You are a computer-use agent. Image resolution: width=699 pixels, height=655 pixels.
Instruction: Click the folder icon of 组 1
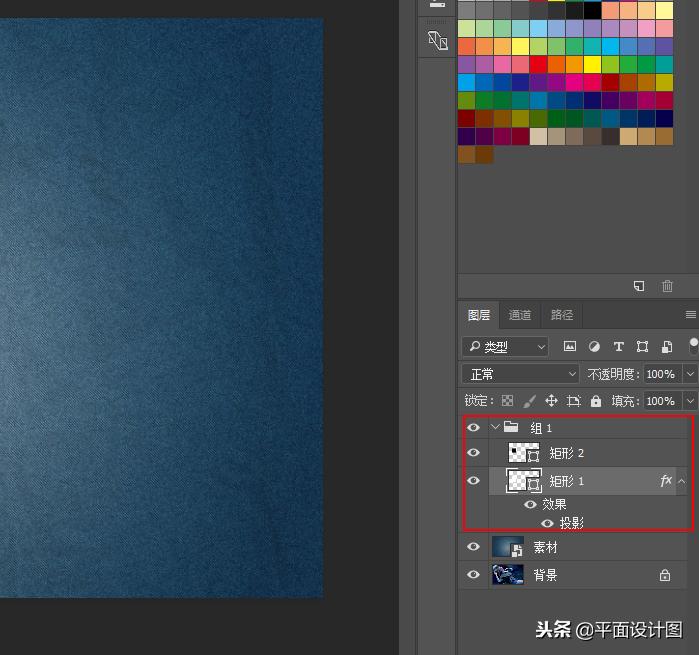[x=511, y=427]
